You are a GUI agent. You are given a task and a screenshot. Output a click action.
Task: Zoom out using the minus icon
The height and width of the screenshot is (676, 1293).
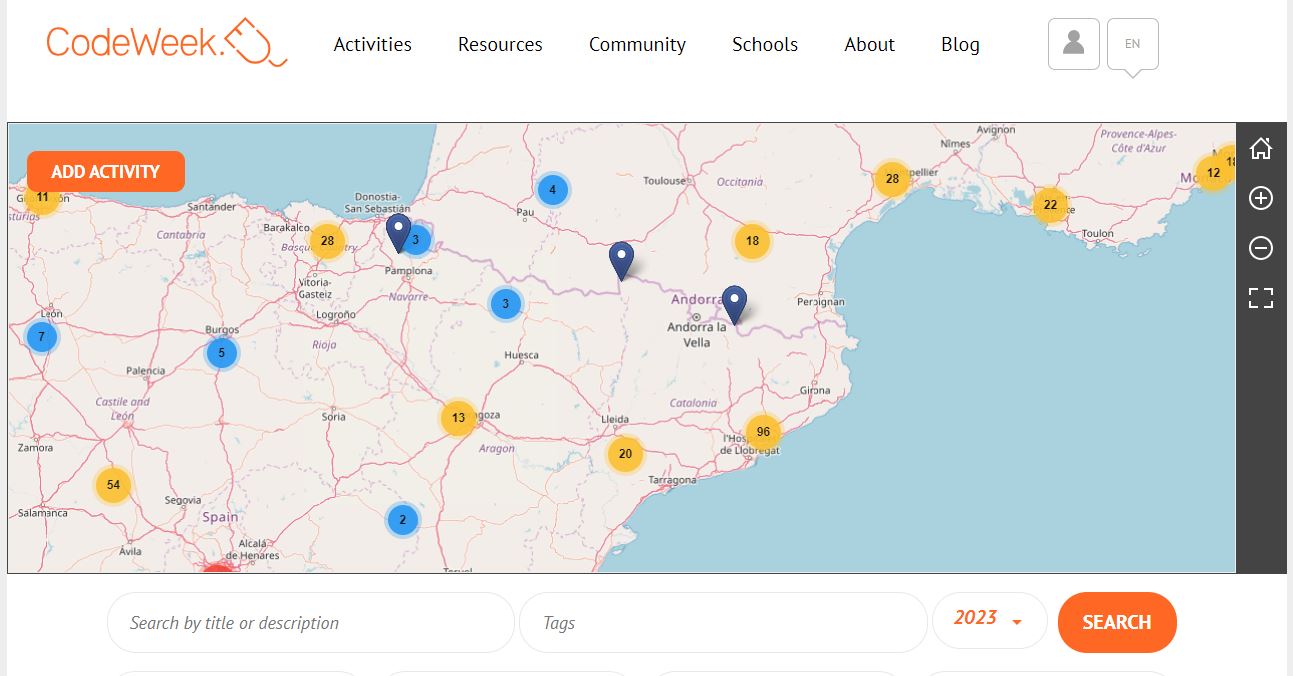[x=1261, y=248]
